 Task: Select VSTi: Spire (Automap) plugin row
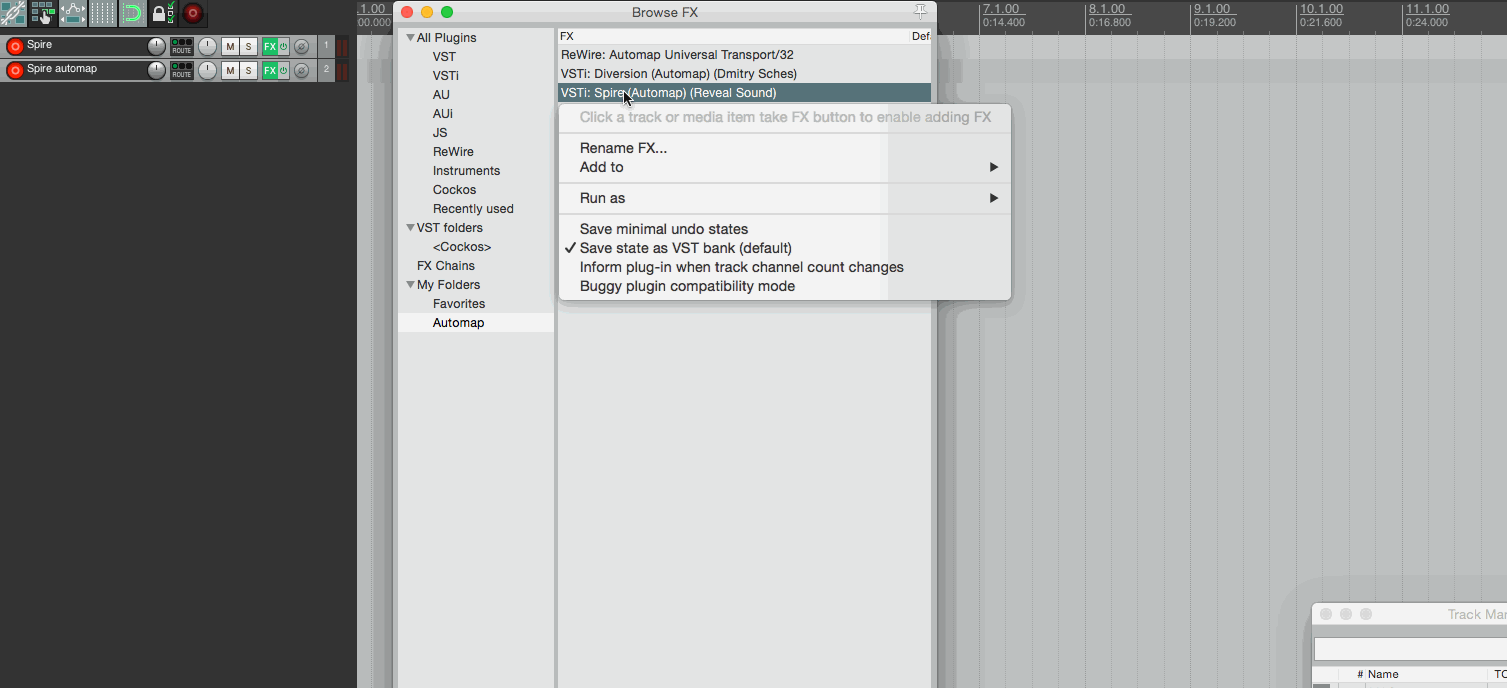tap(744, 93)
